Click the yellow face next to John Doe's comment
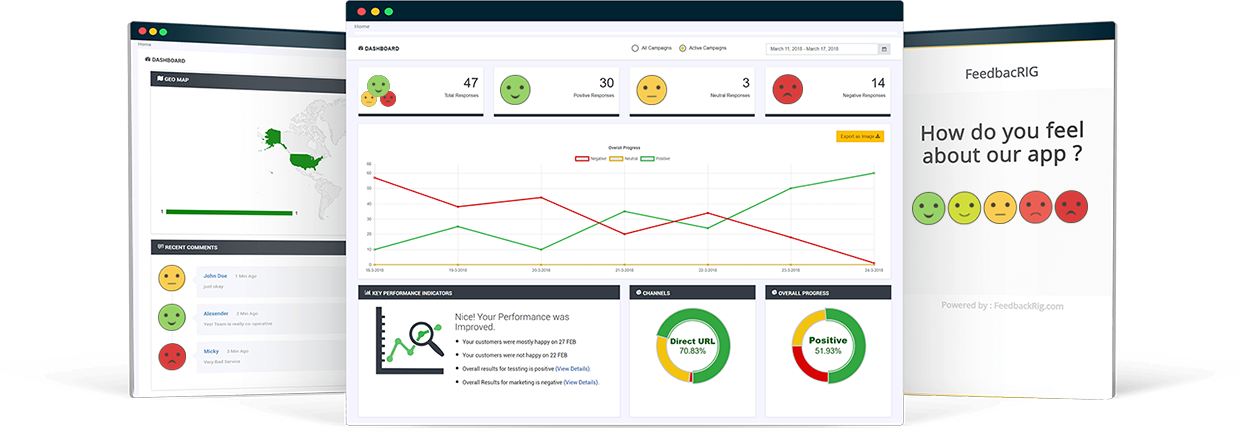Viewport: 1240px width, 432px height. point(171,279)
